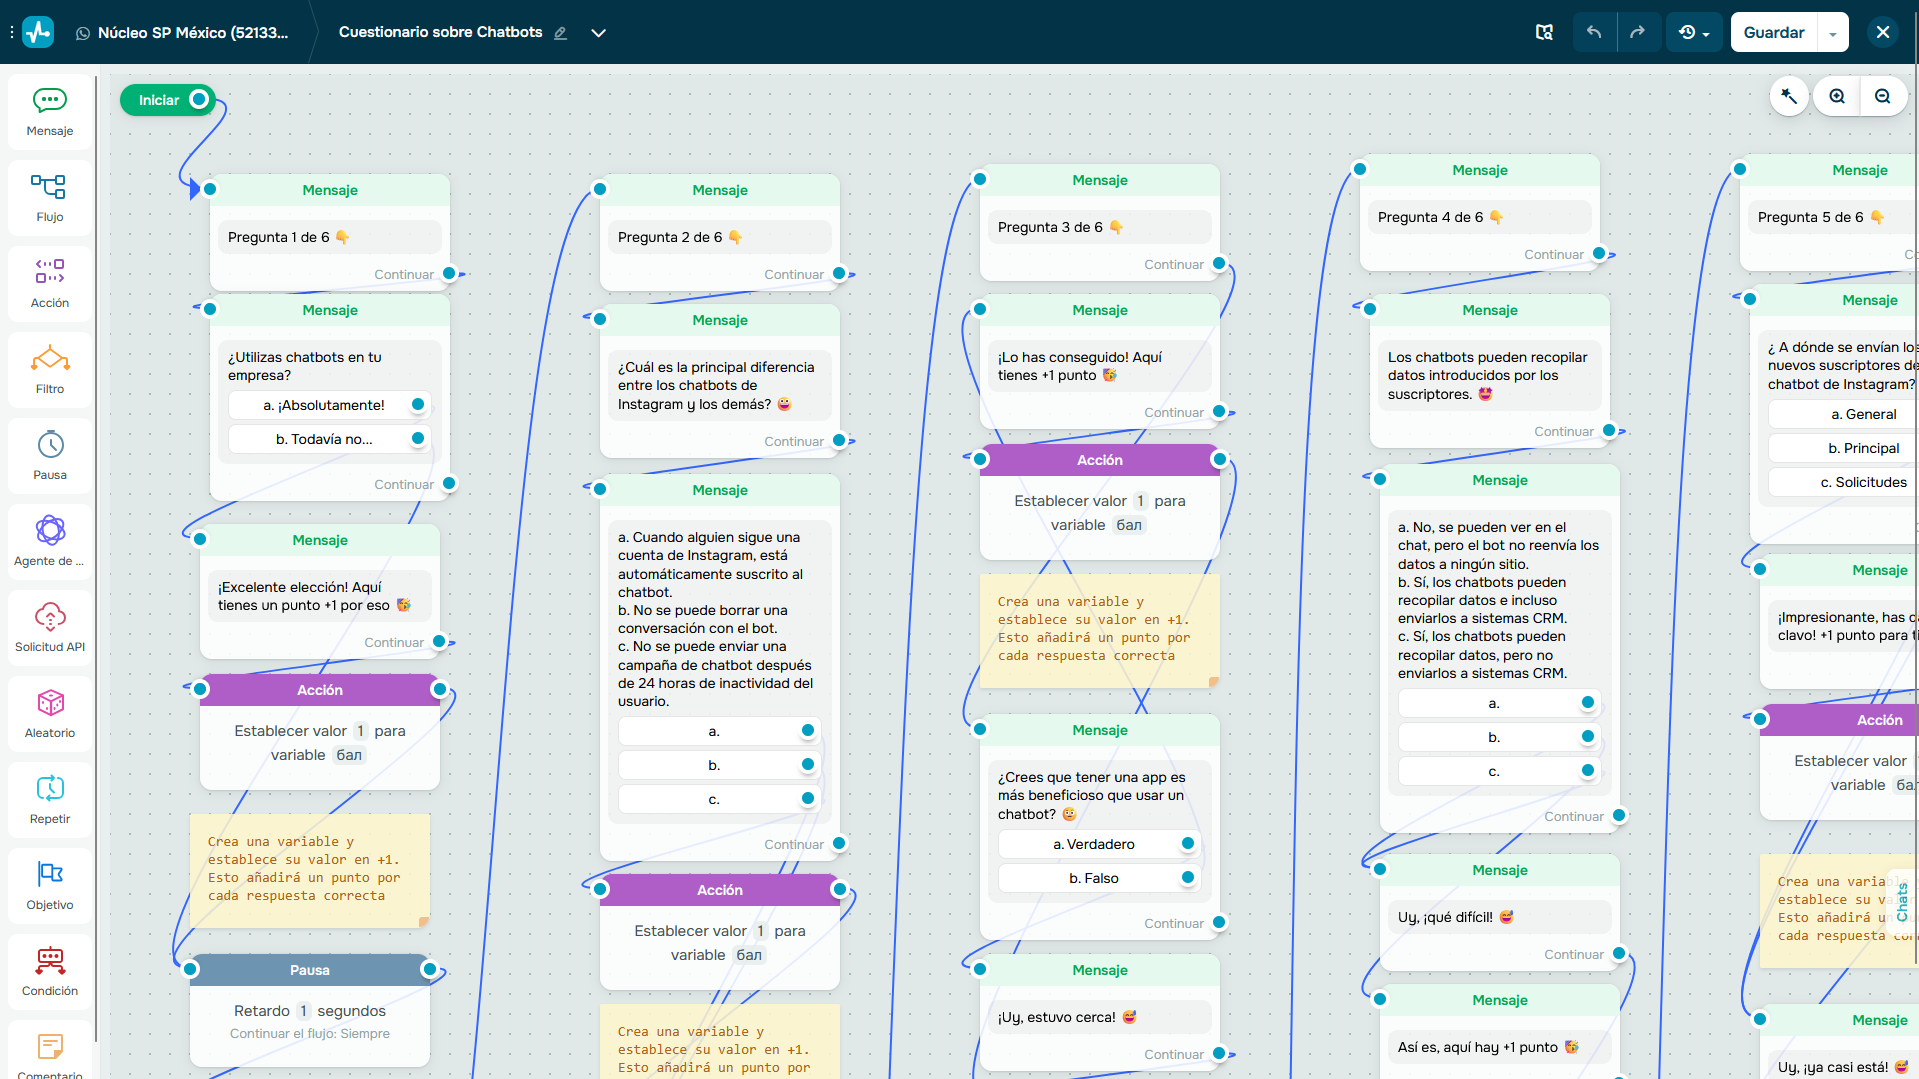This screenshot has width=1919, height=1079.
Task: Open the Pausa block Retardo 1 segundos
Action: (310, 1011)
